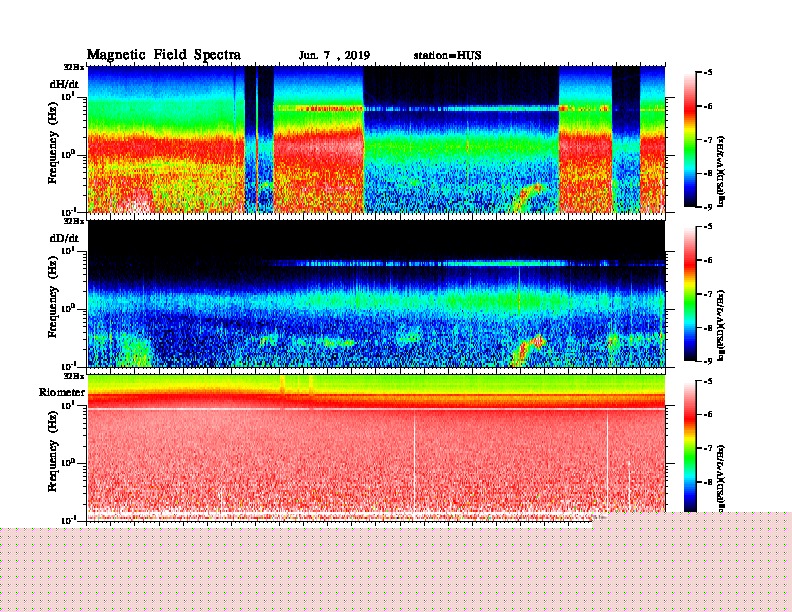Click the 10^0 frequency tick of the Riometer panel

pyautogui.click(x=68, y=463)
